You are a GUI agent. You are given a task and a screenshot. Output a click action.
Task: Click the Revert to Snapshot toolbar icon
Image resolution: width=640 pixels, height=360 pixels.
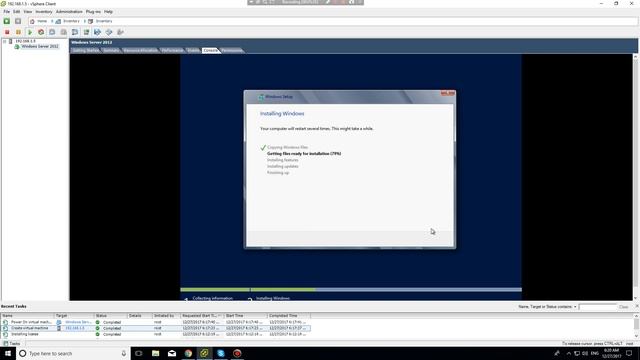click(64, 32)
